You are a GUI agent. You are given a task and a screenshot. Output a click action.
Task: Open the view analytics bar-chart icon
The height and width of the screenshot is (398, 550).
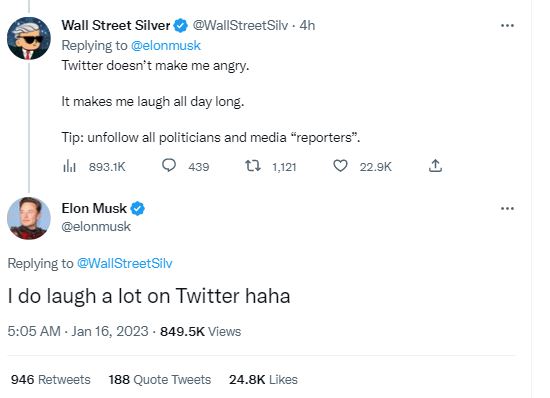pyautogui.click(x=69, y=166)
